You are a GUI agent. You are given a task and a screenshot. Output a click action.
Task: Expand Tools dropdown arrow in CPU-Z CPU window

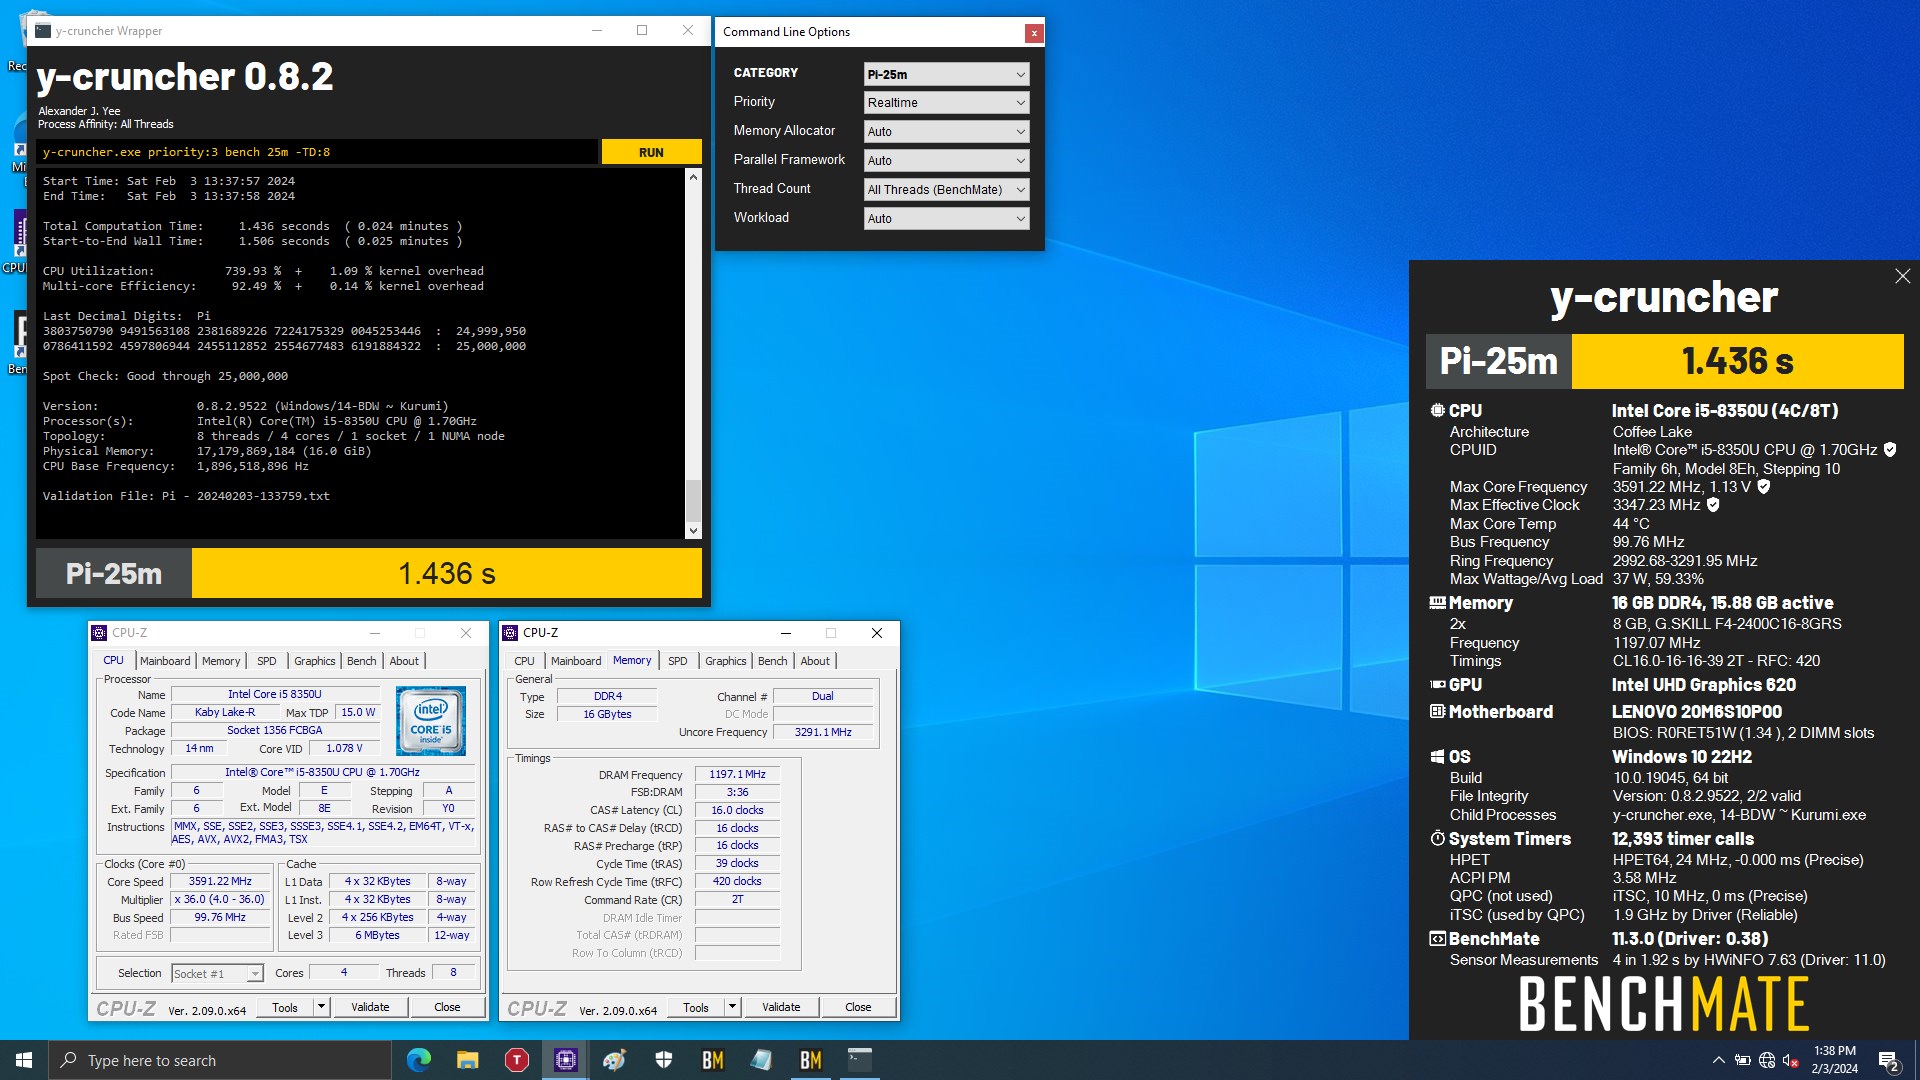(322, 1007)
